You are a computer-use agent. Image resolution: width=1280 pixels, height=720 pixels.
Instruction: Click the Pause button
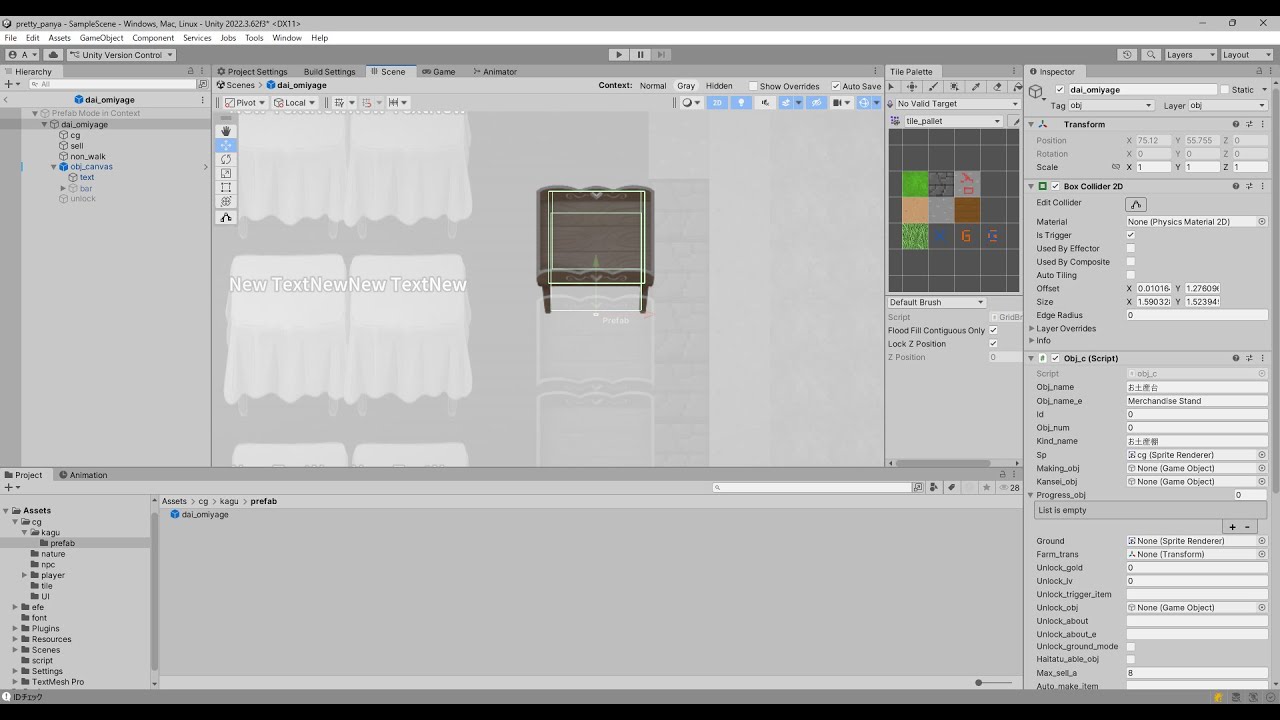(x=640, y=55)
